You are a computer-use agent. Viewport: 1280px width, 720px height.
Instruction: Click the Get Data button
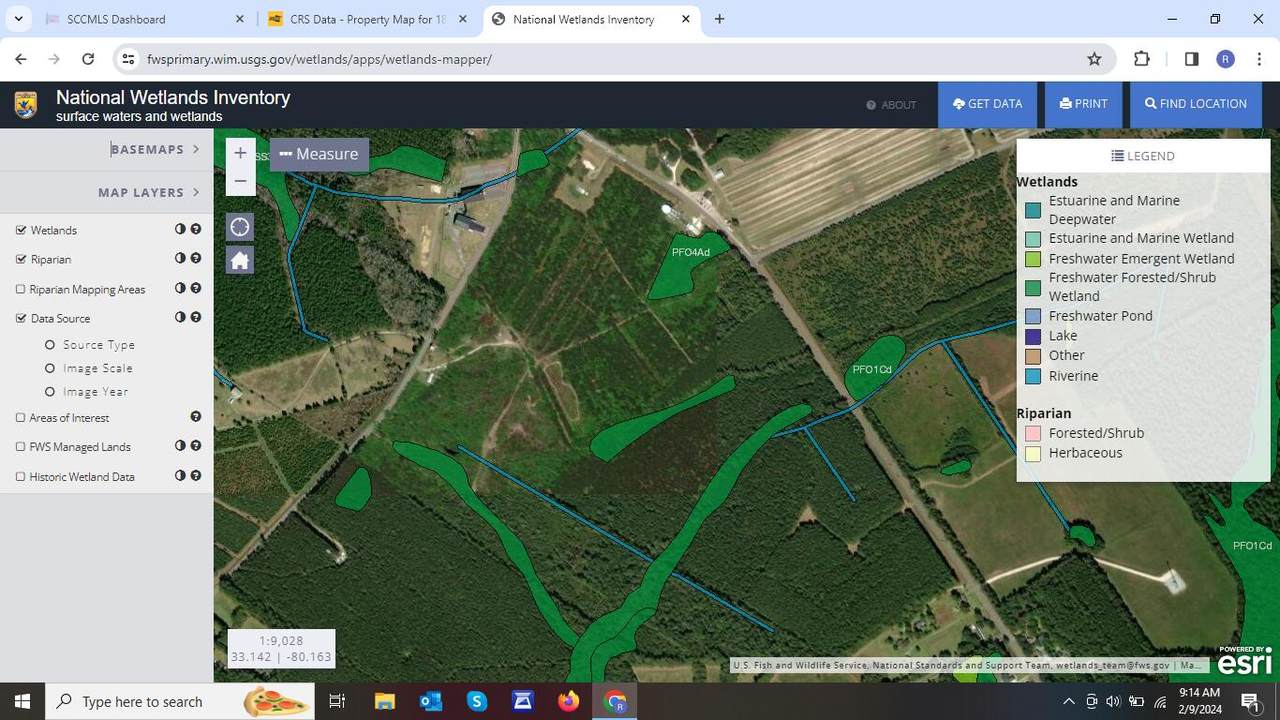pyautogui.click(x=987, y=104)
